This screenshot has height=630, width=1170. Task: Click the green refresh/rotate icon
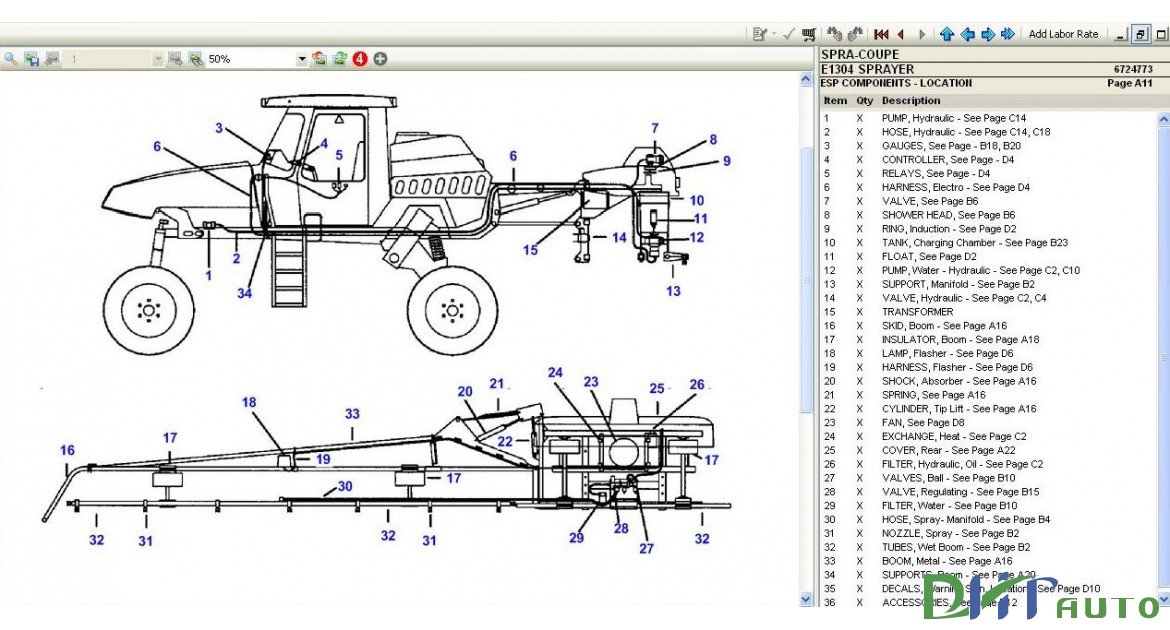pos(338,58)
